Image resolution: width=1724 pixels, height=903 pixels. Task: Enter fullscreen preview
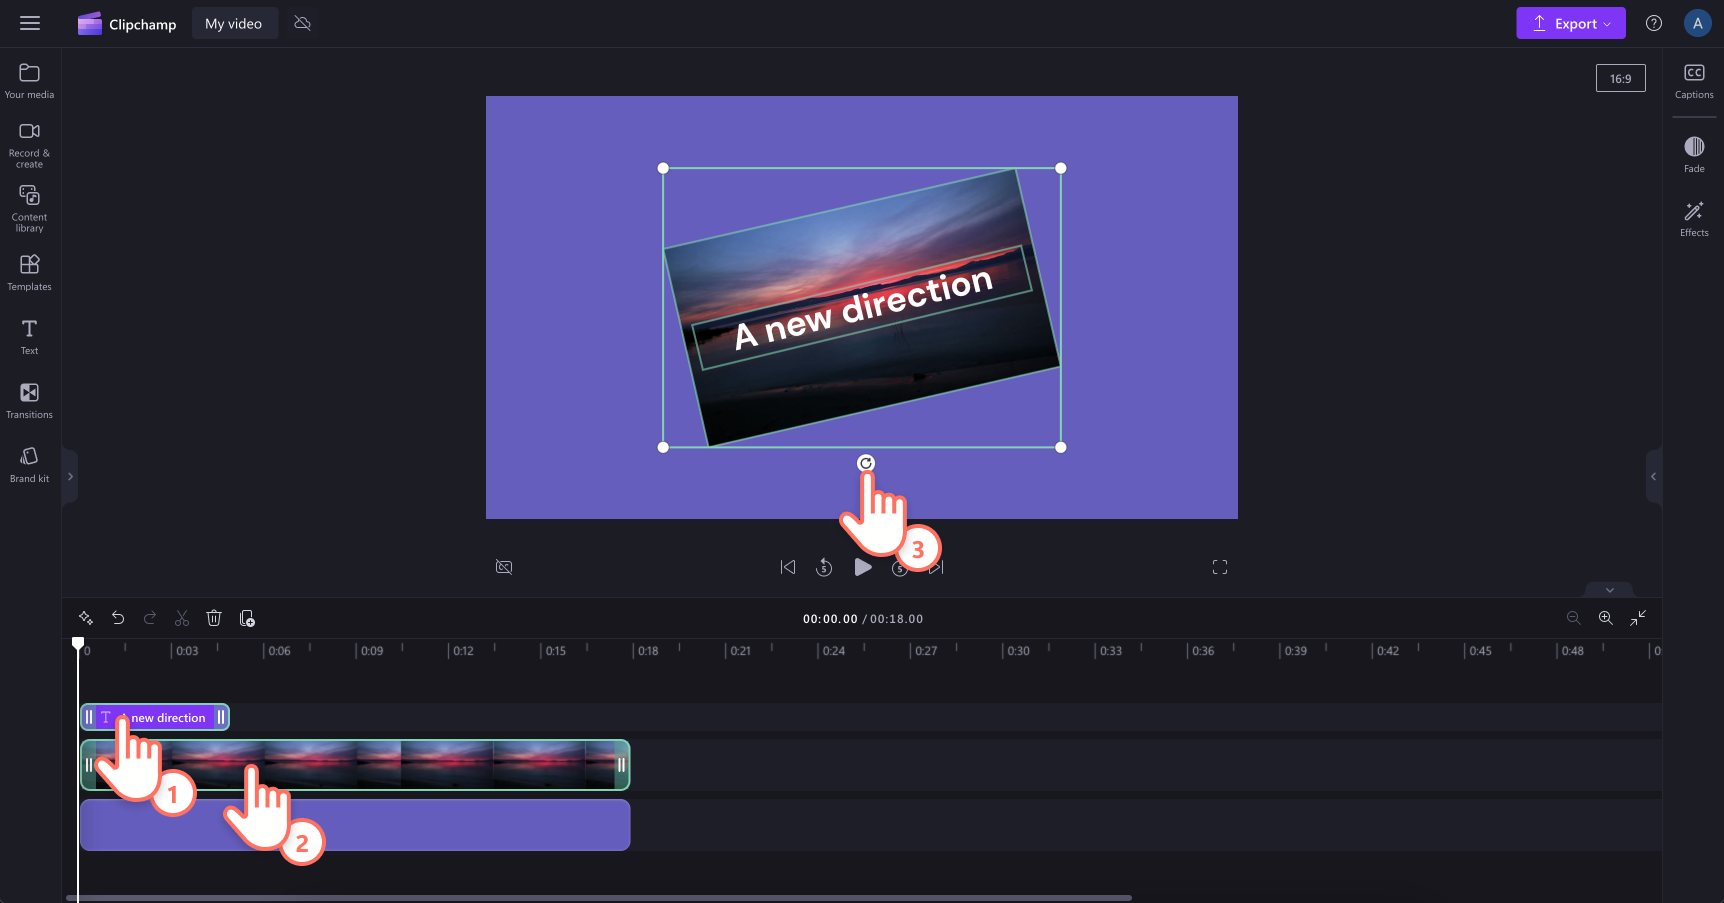[x=1220, y=567]
